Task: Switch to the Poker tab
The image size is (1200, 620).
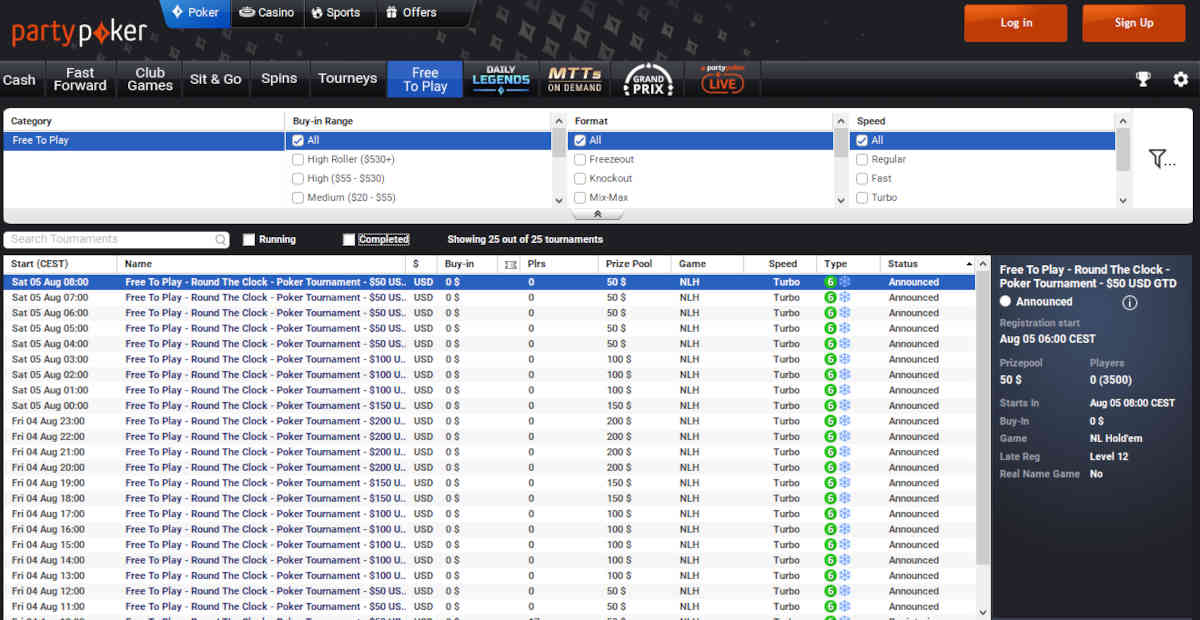Action: coord(195,13)
